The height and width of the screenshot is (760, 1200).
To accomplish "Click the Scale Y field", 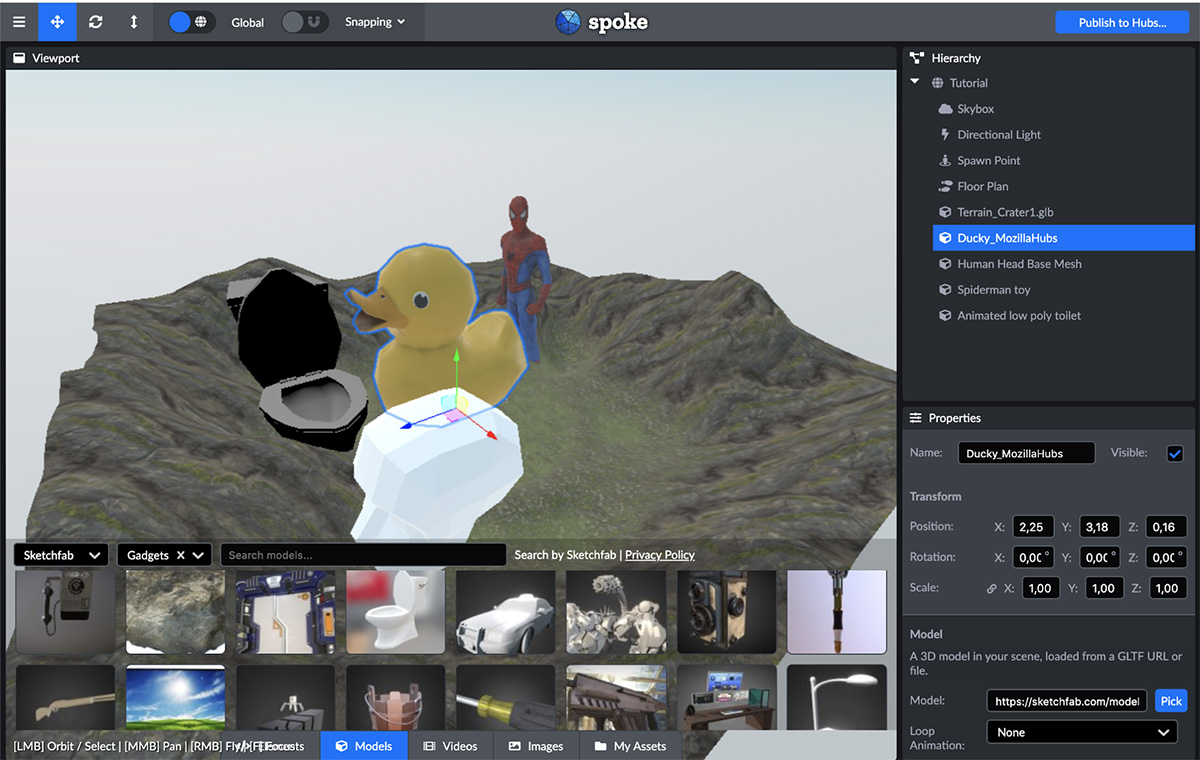I will pos(1104,588).
